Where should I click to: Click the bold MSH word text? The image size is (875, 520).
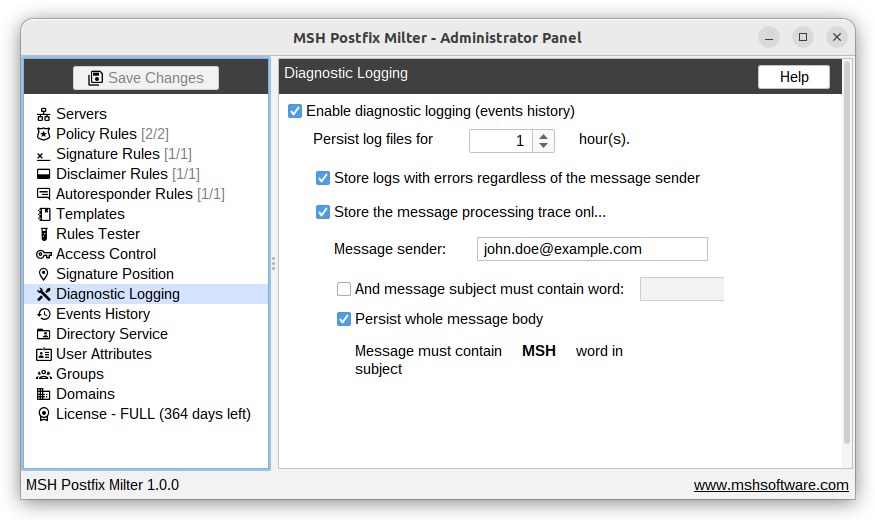coord(539,351)
